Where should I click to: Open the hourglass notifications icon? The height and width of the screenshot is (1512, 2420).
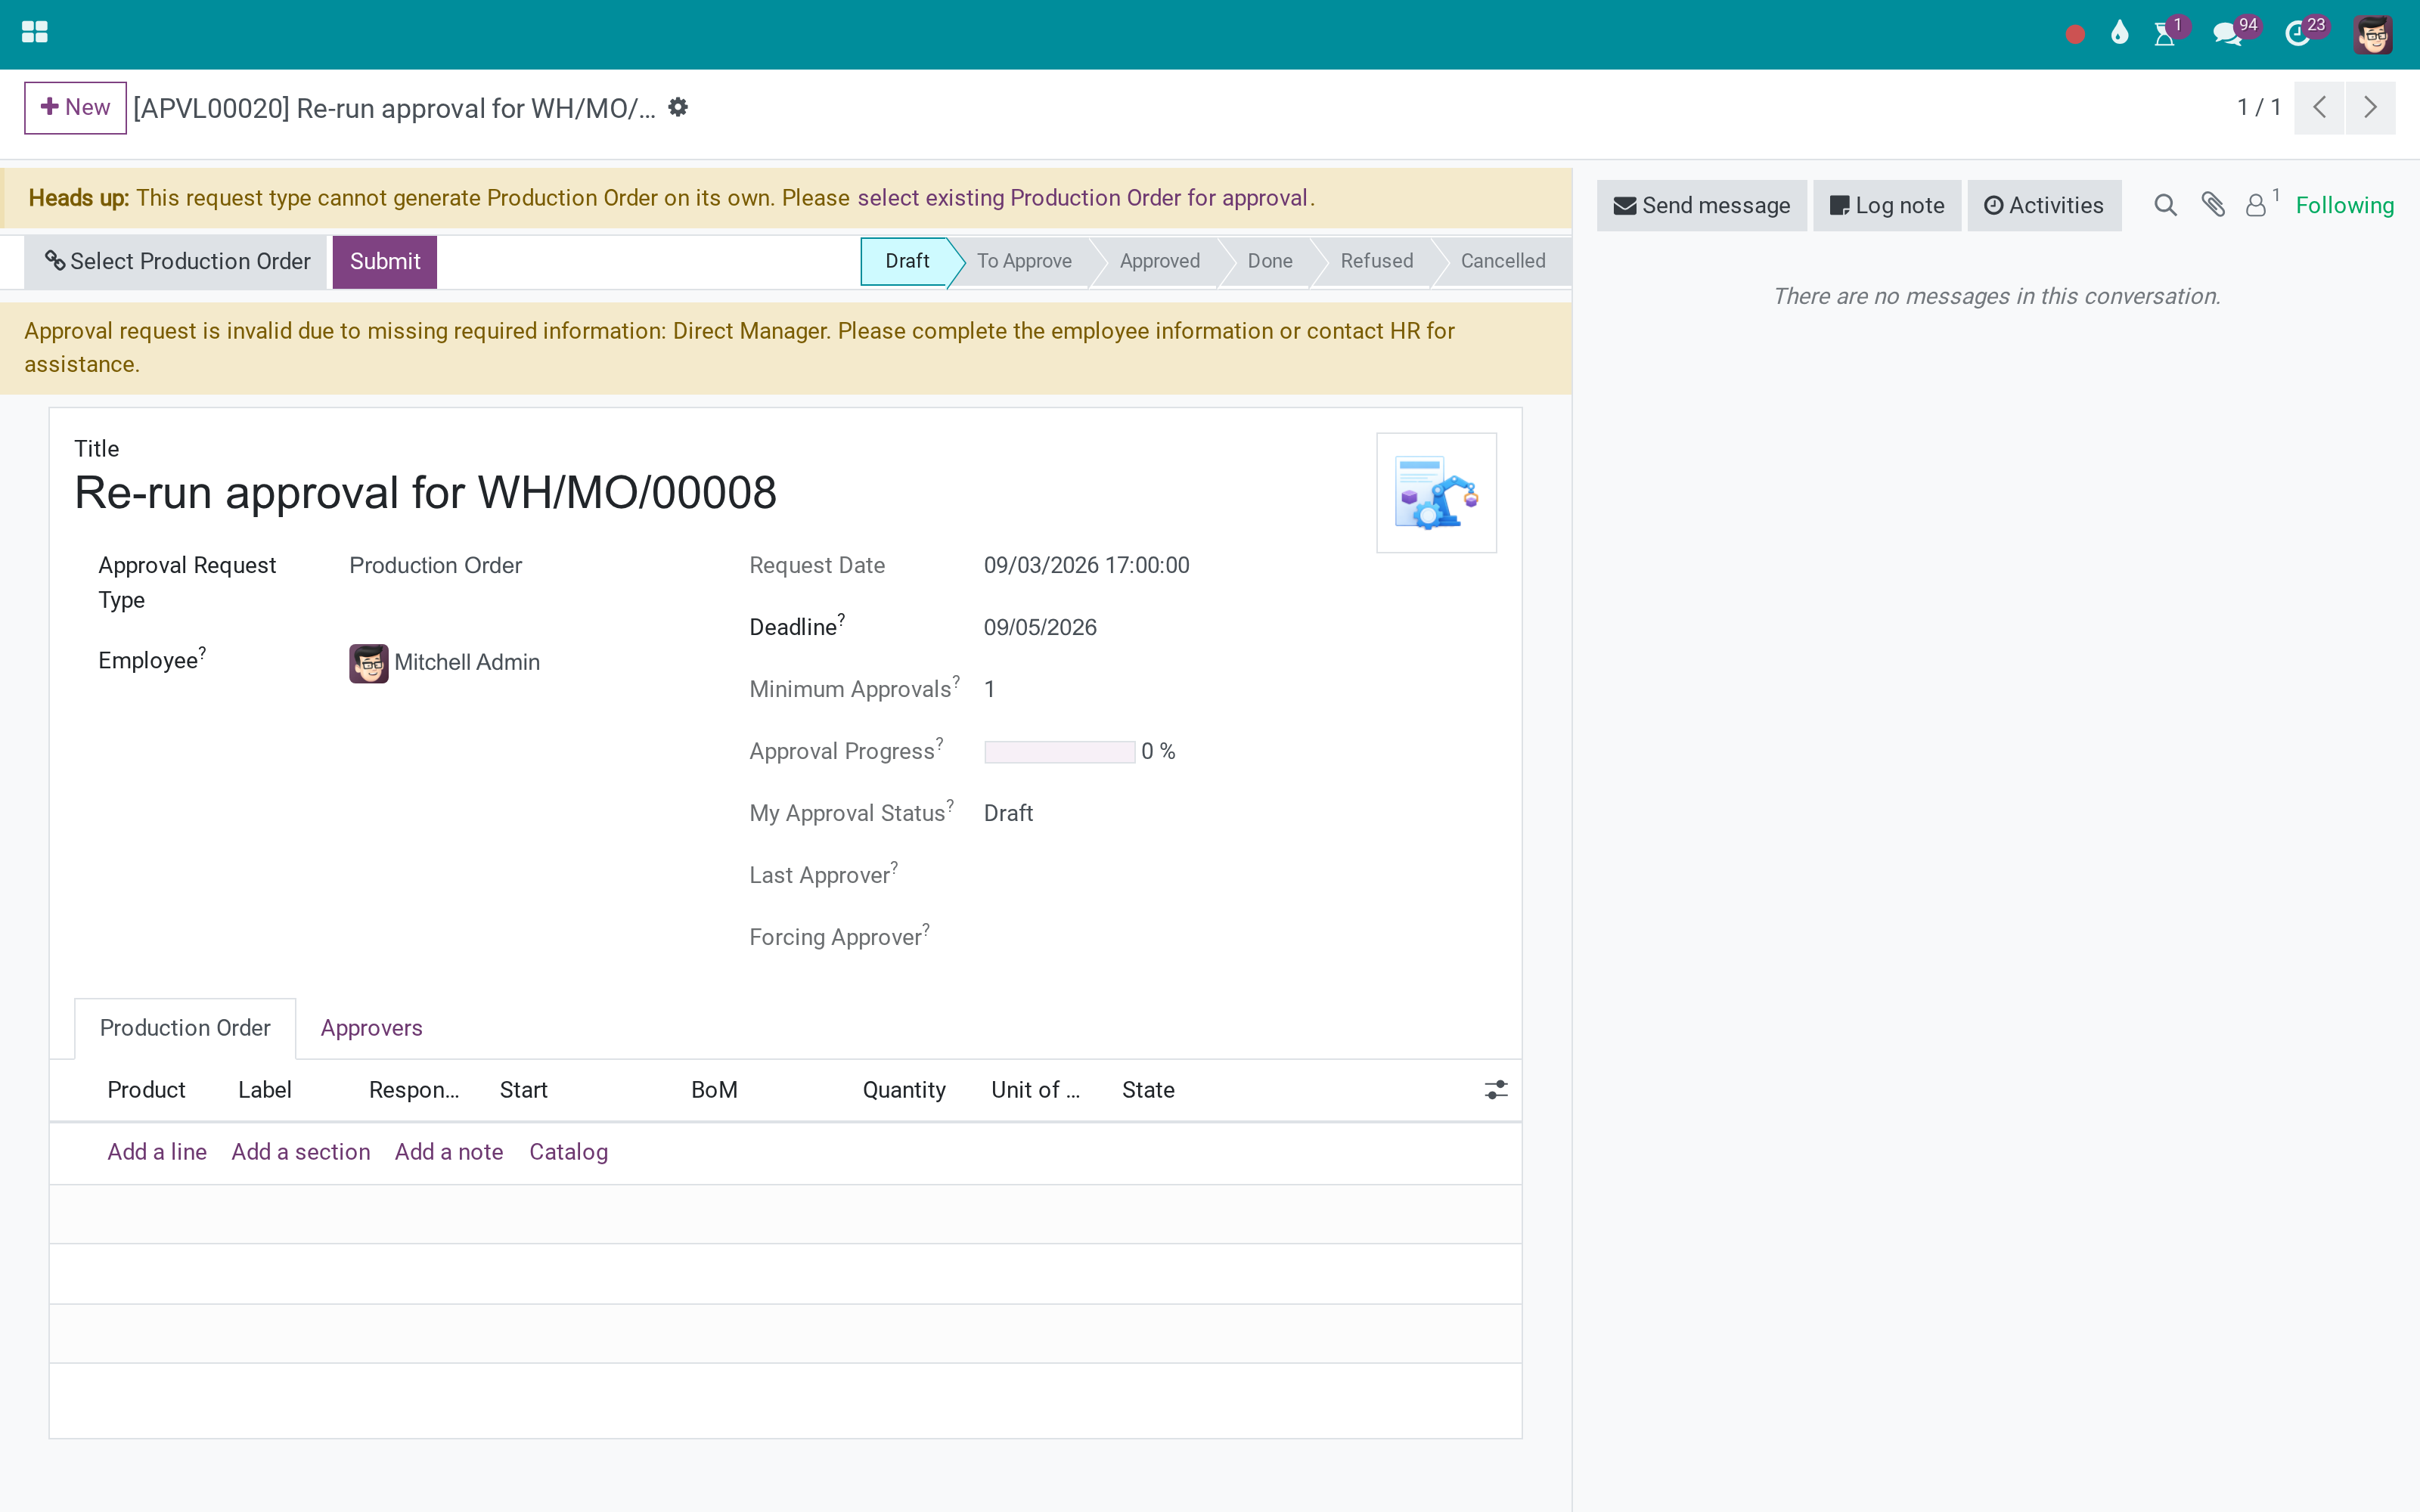(2165, 35)
